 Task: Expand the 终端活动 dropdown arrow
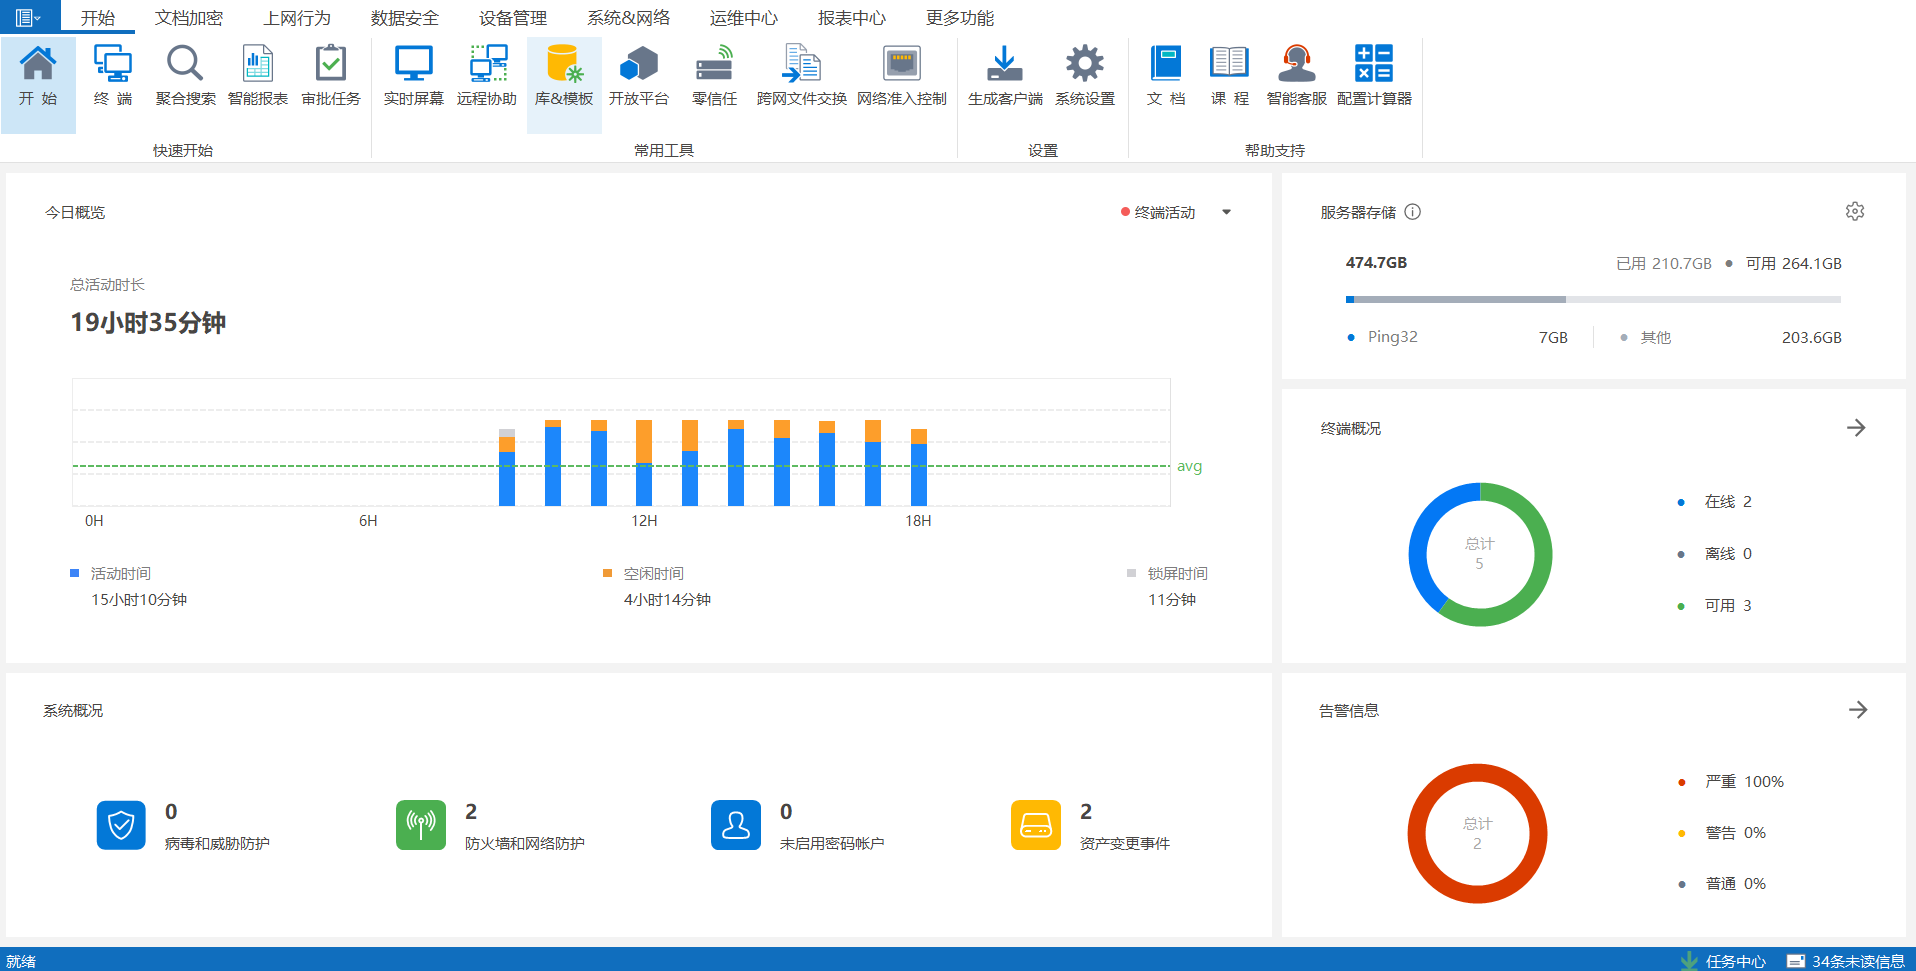(1226, 212)
